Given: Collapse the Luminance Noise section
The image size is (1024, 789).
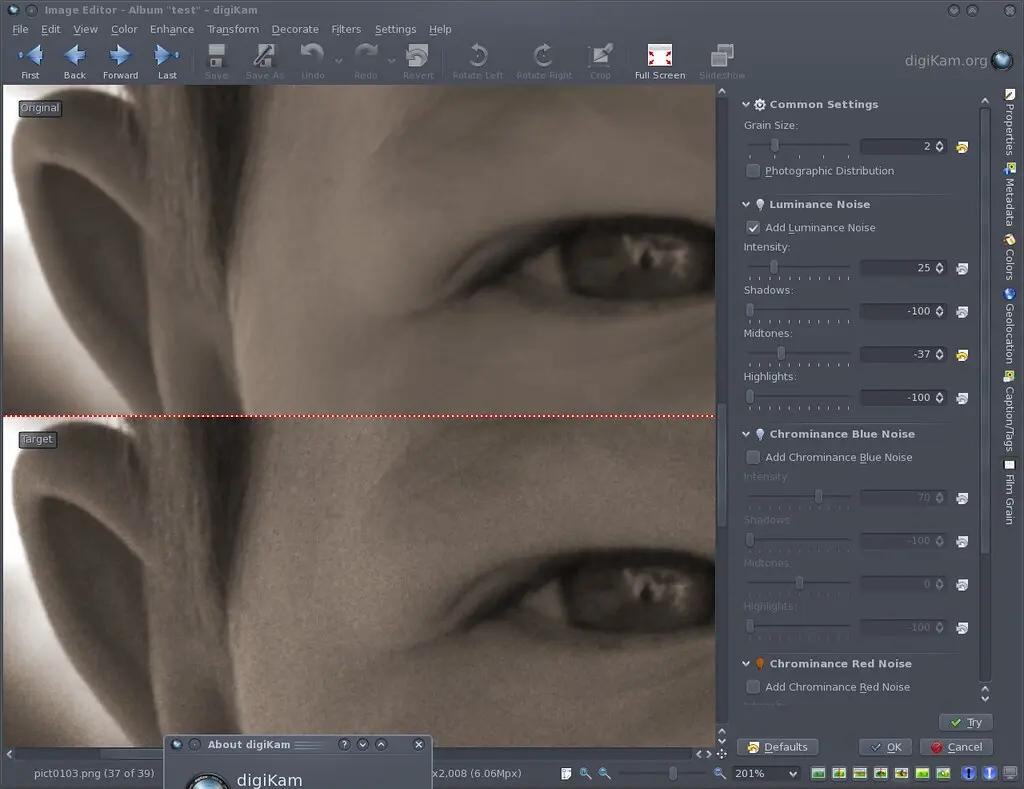Looking at the screenshot, I should pos(746,205).
